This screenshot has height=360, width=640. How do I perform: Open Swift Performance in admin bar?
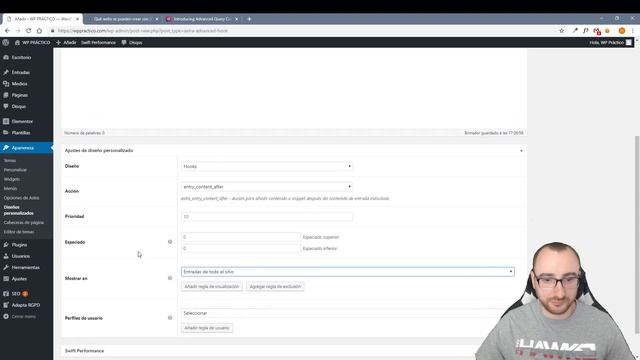[x=98, y=42]
